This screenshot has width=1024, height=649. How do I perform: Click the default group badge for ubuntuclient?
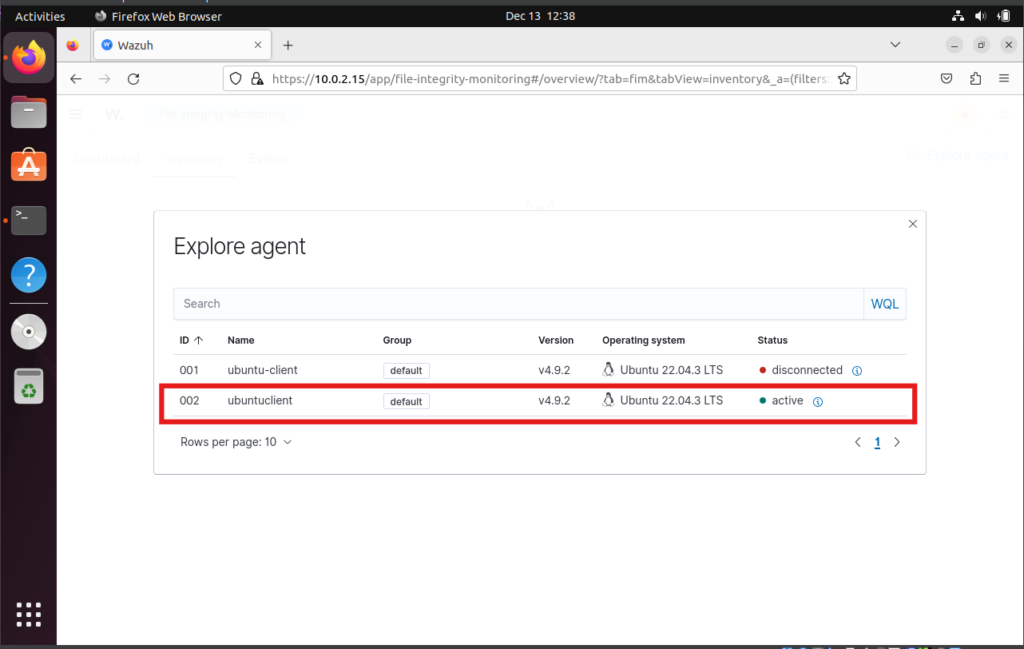[406, 402]
